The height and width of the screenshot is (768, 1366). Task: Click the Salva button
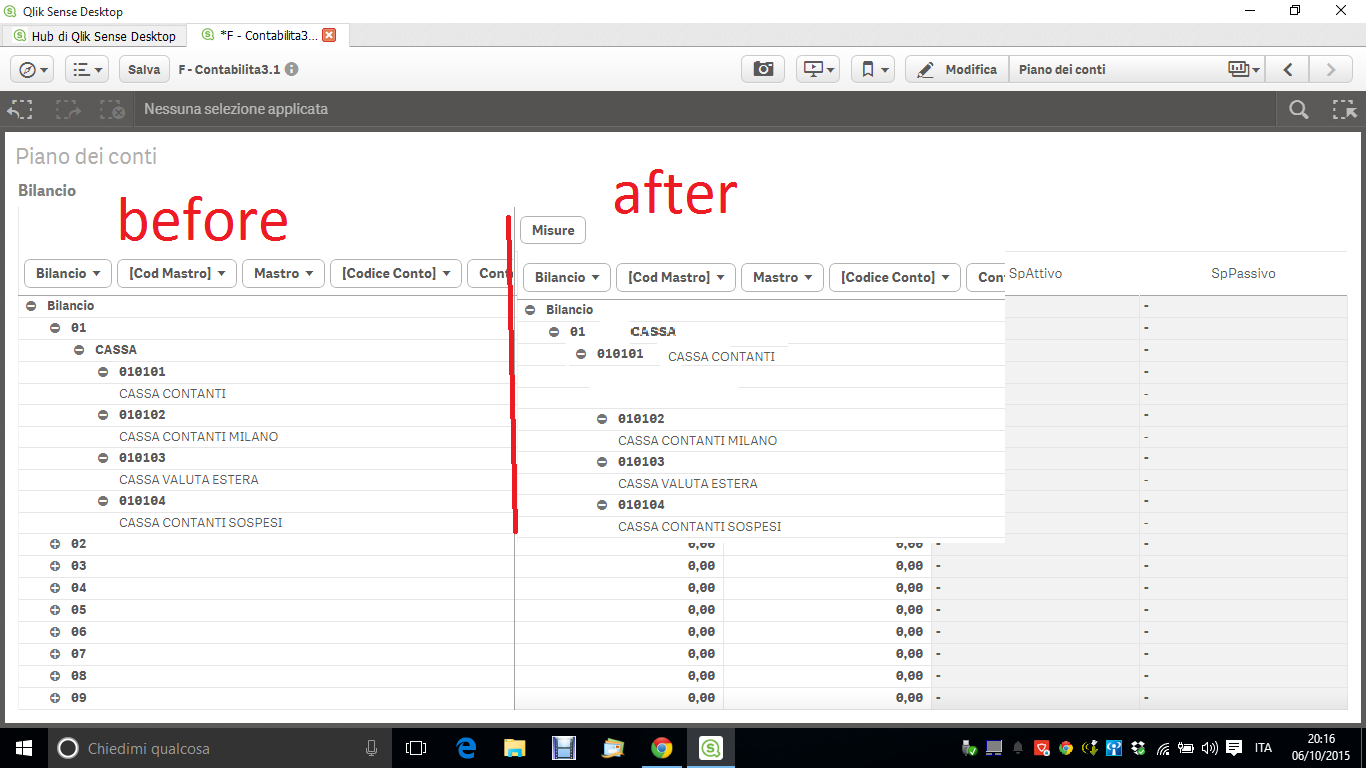coord(144,69)
